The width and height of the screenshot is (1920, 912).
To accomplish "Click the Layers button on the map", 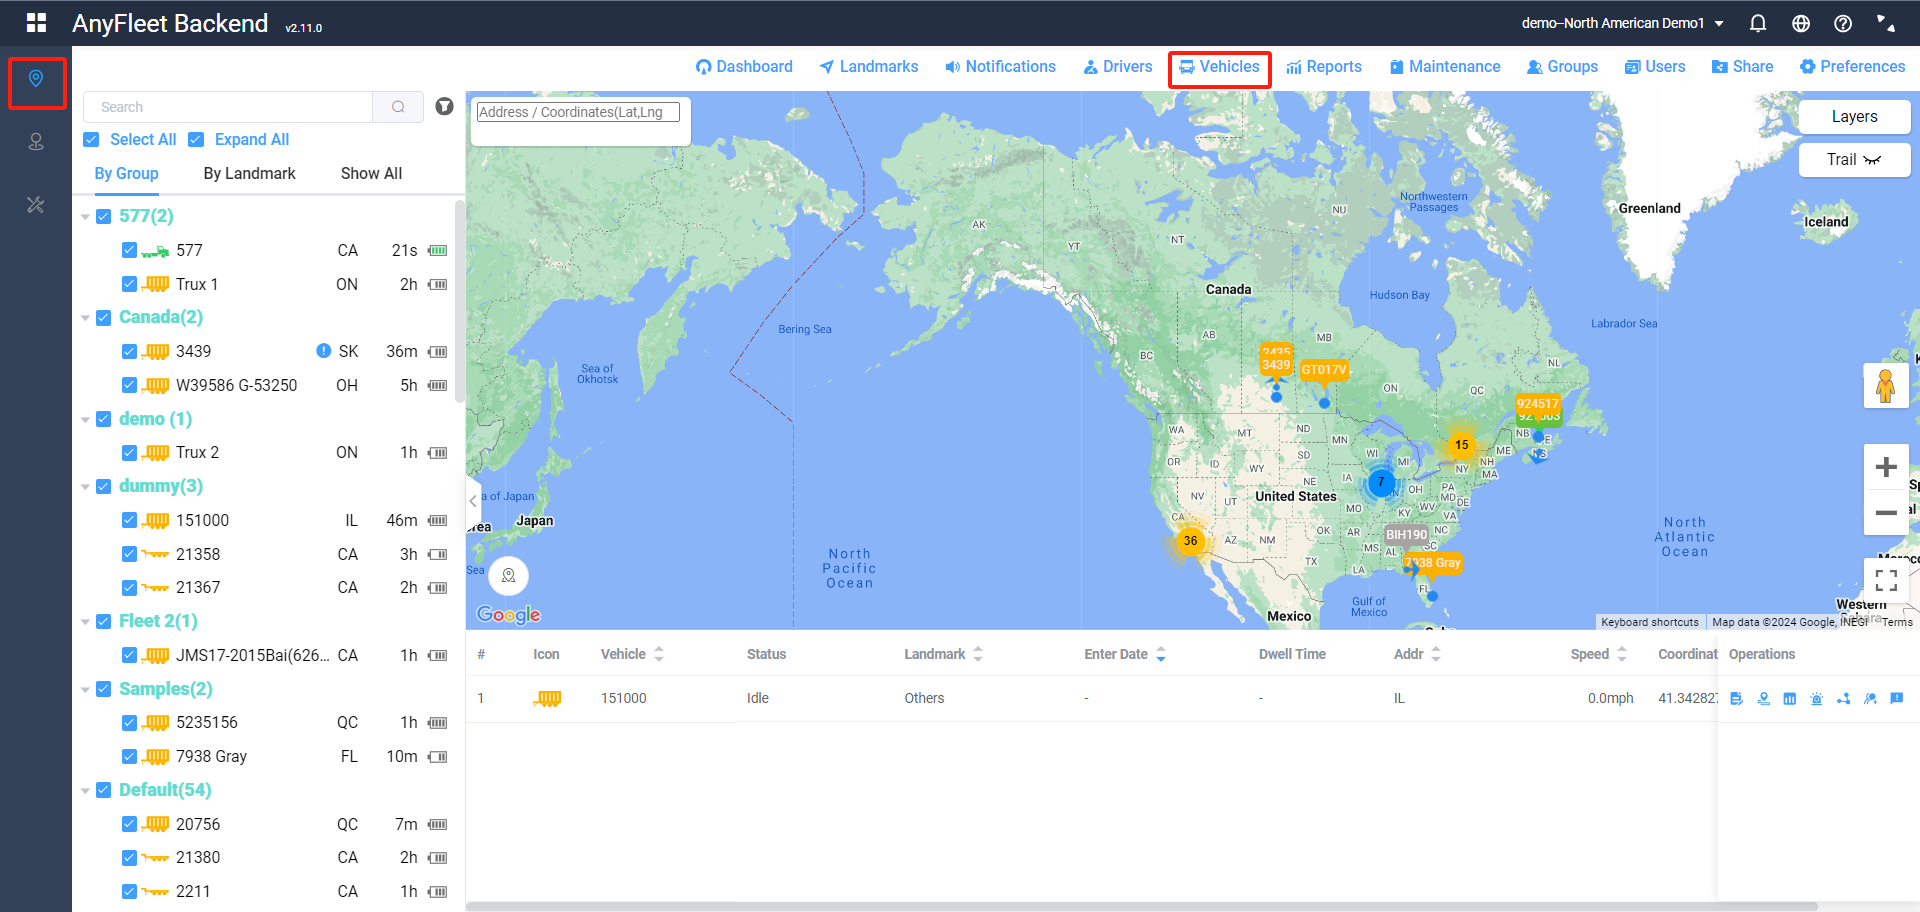I will 1855,117.
